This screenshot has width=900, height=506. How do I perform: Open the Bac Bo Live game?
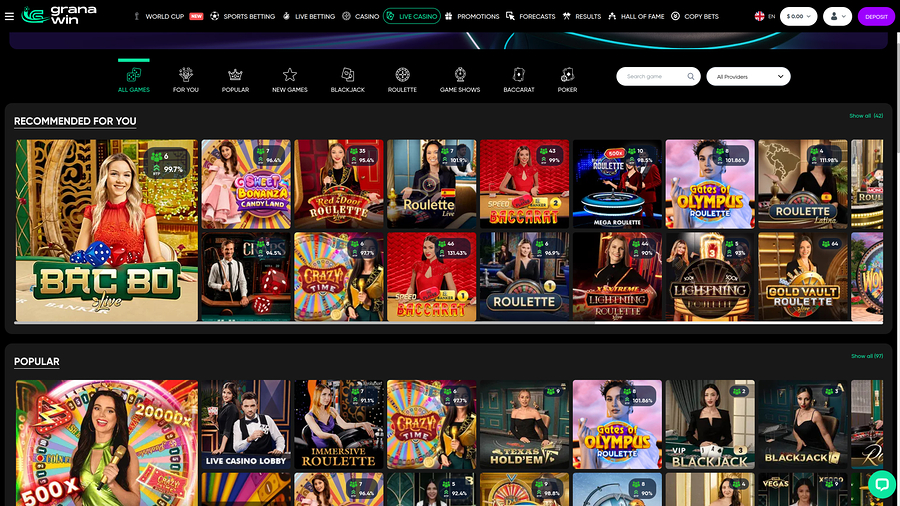[x=107, y=230]
